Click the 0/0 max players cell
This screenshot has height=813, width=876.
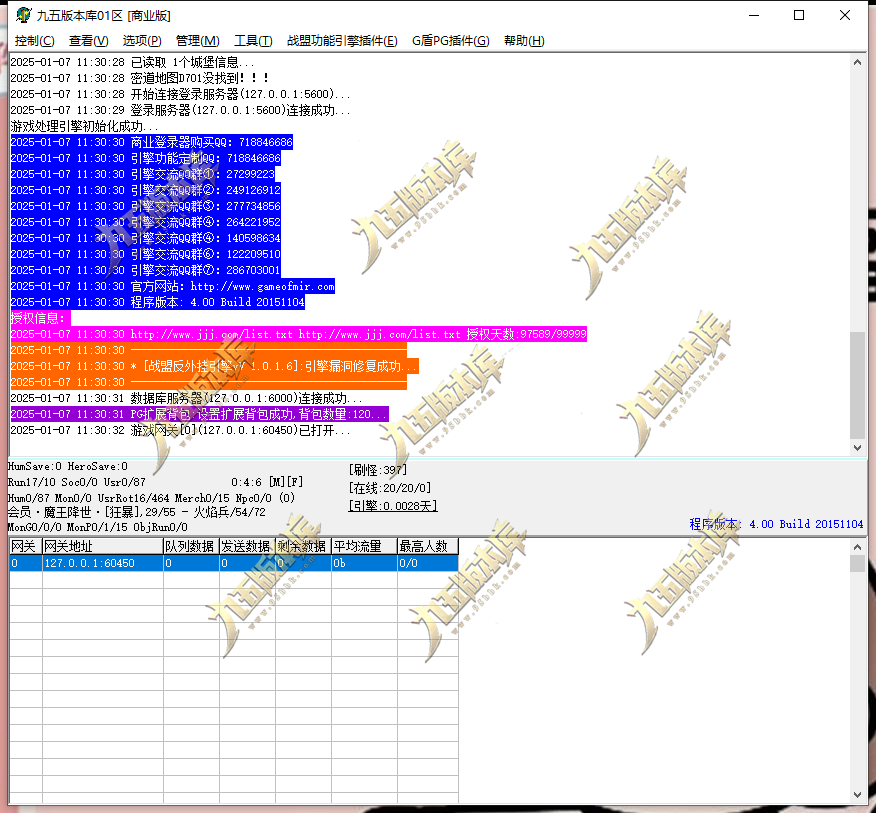[427, 563]
